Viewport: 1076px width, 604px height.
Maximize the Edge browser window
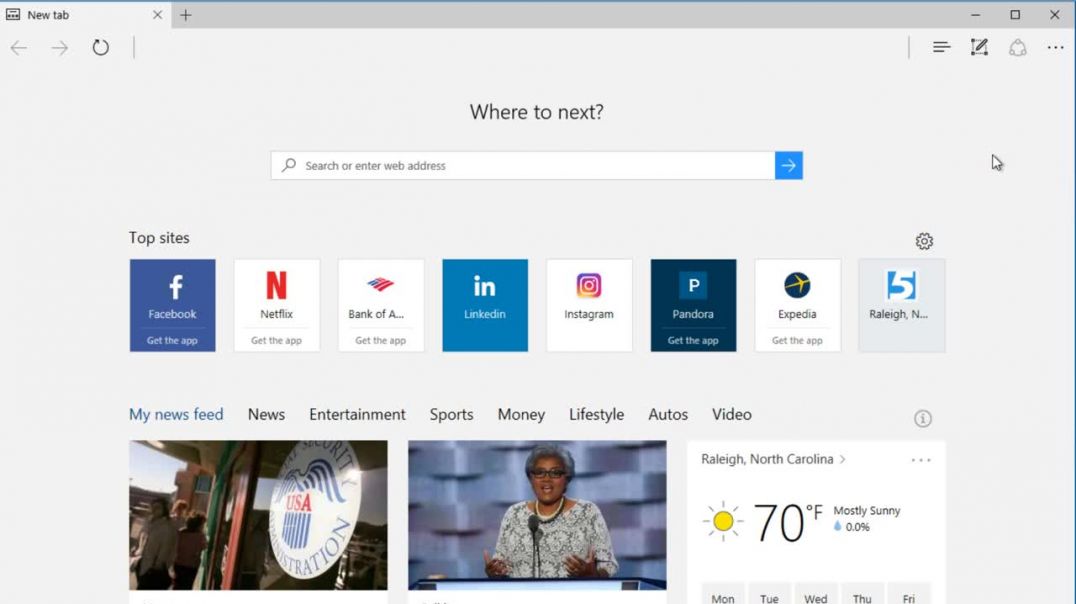(x=1015, y=14)
